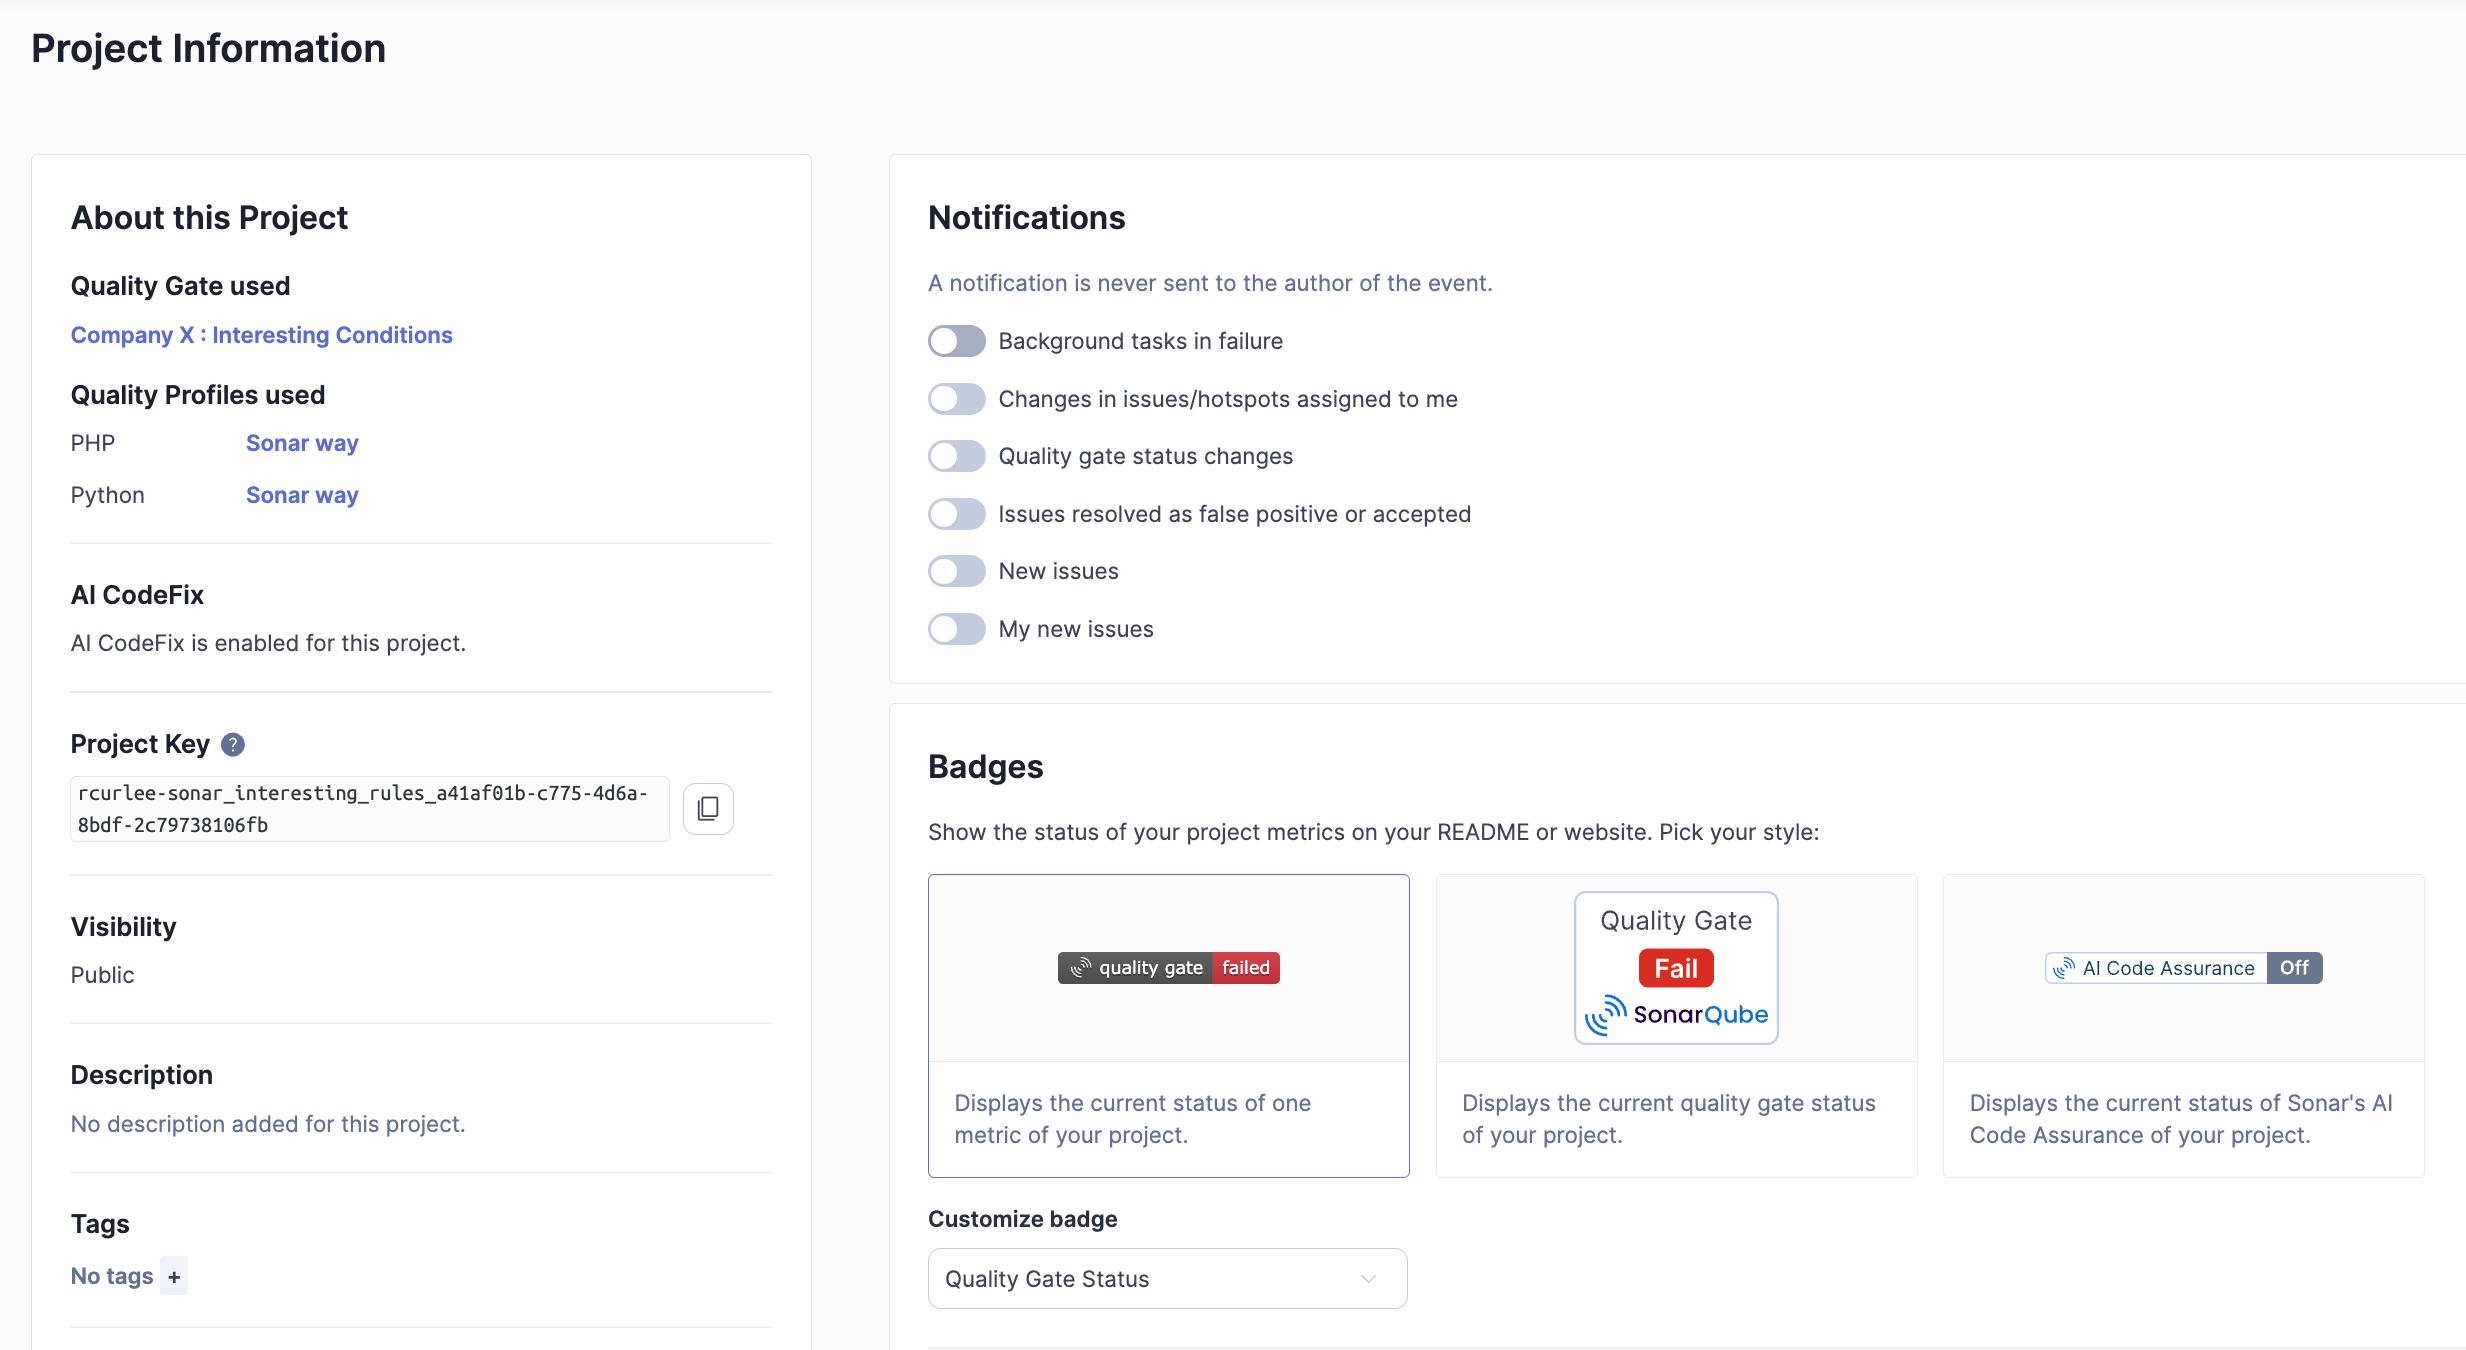Click the SonarQube Quality Gate Fail badge

tap(1676, 968)
